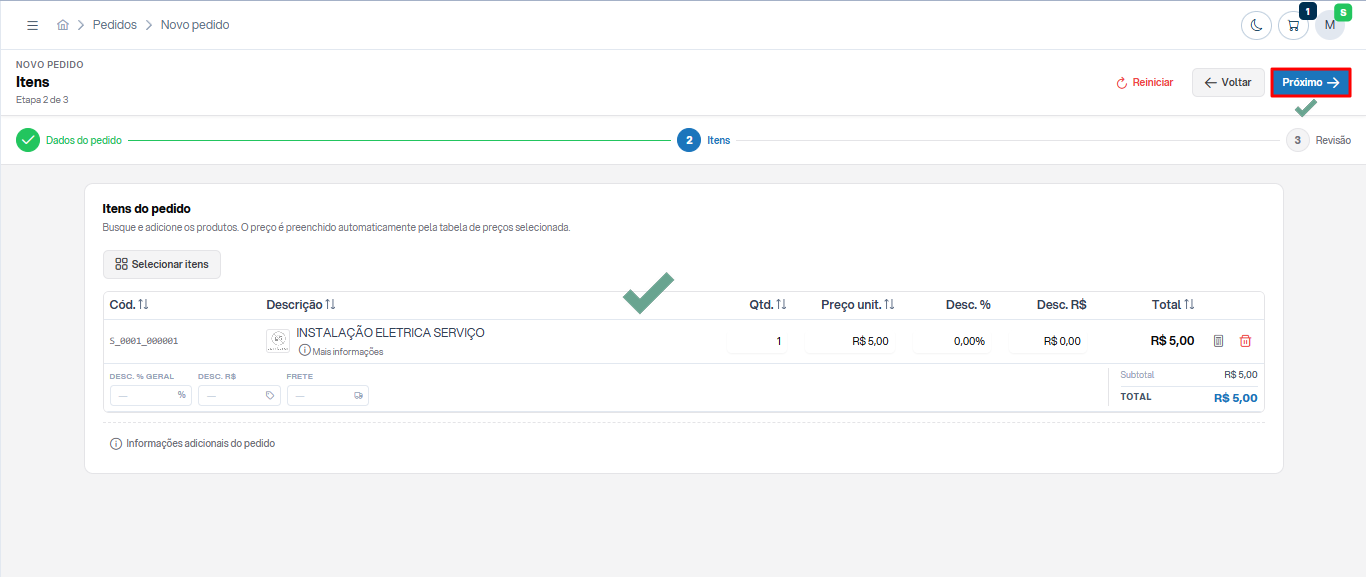
Task: Focus the Frete input field
Action: (x=327, y=395)
